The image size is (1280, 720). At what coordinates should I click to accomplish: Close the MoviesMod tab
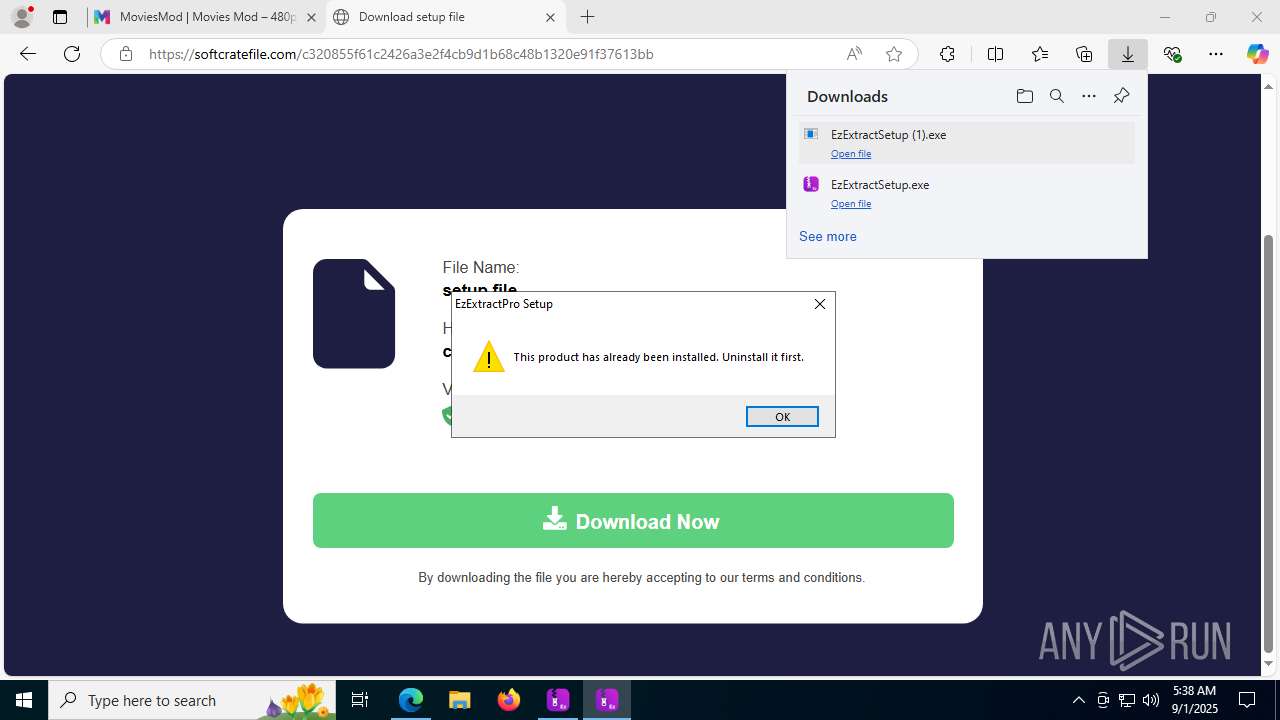pyautogui.click(x=311, y=17)
